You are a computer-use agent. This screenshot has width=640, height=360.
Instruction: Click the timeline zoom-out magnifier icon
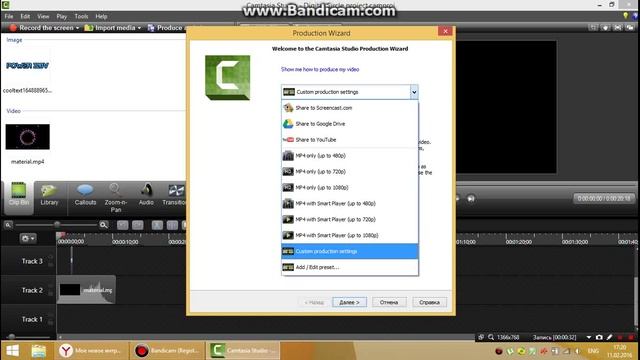8,225
